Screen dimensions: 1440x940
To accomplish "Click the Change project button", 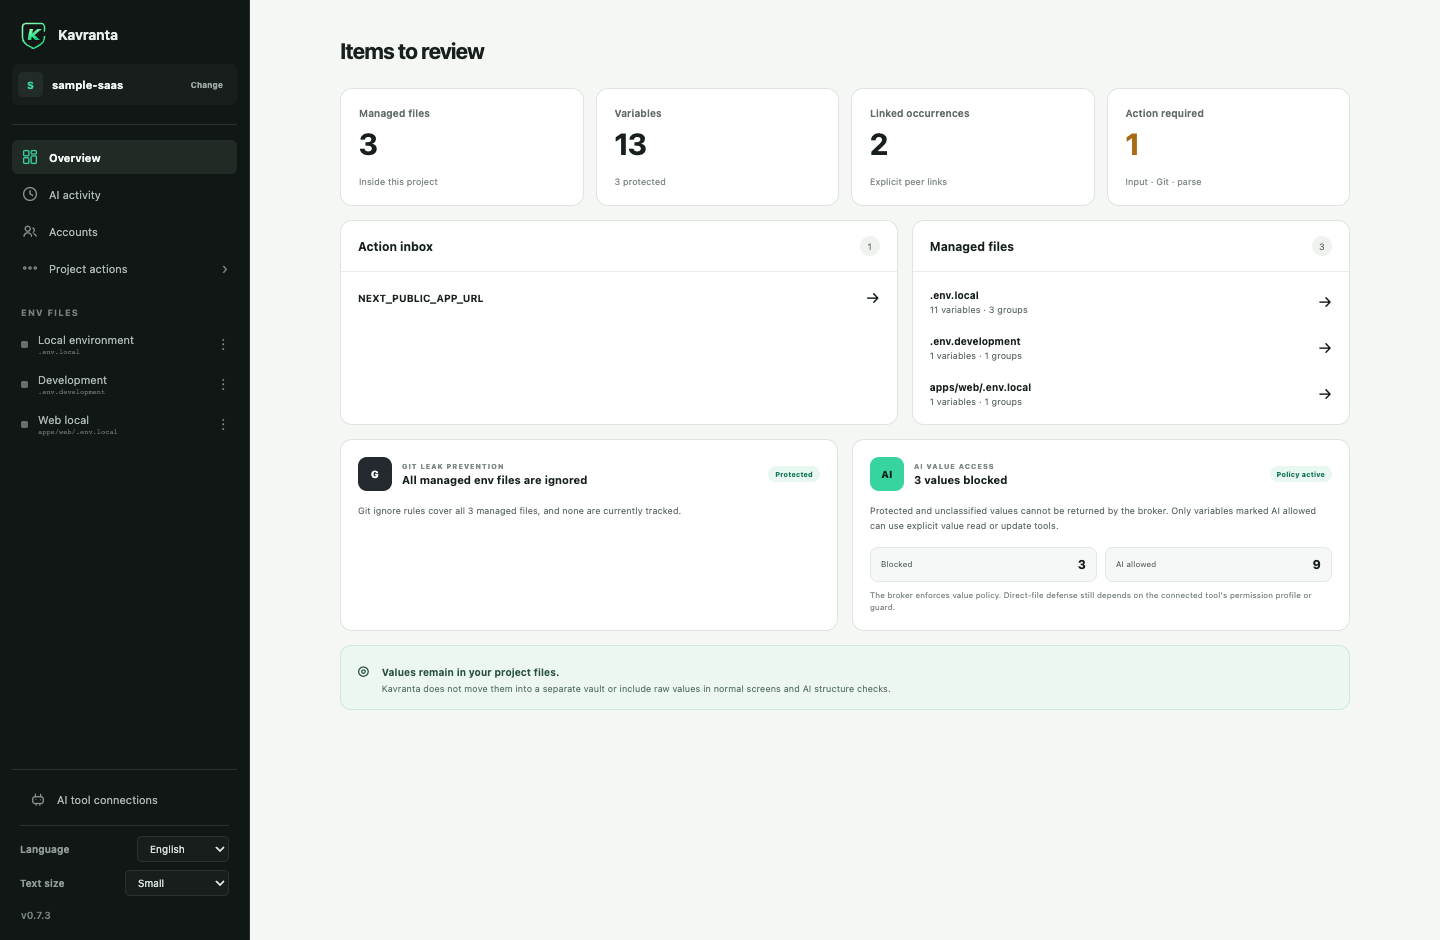I will [x=207, y=85].
